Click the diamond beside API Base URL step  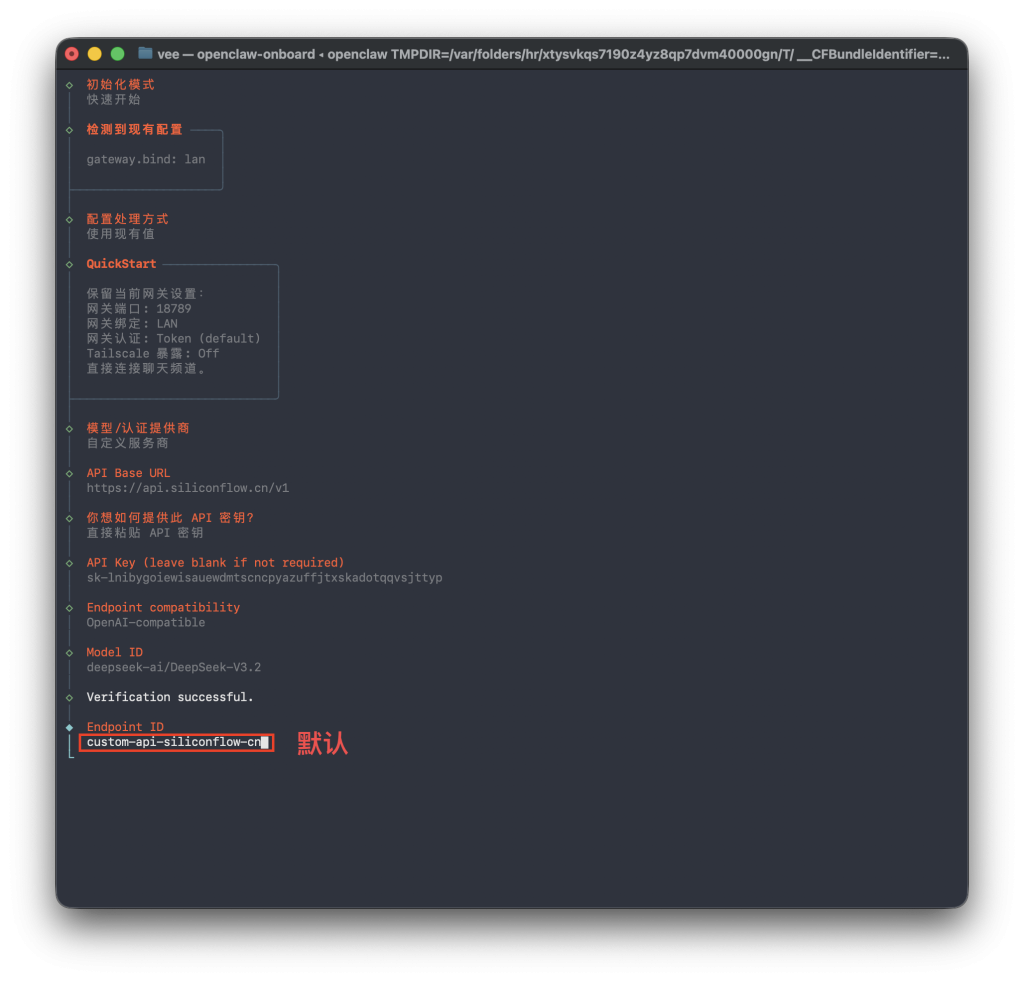68,472
